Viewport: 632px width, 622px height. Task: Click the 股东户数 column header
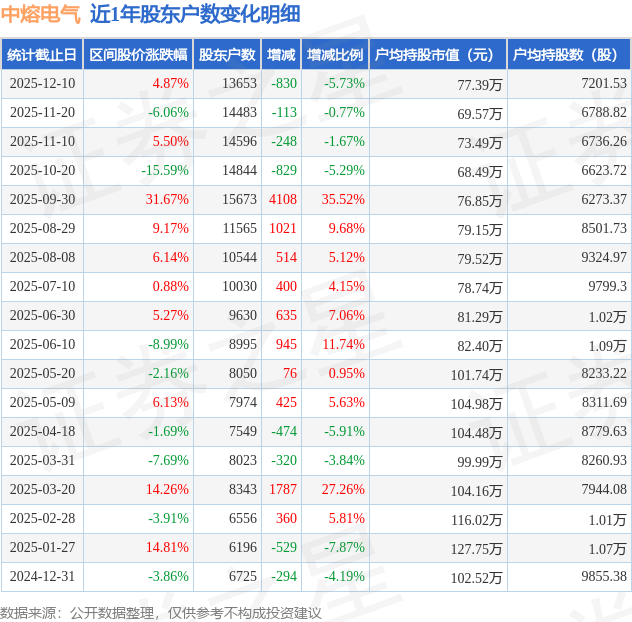coord(227,54)
